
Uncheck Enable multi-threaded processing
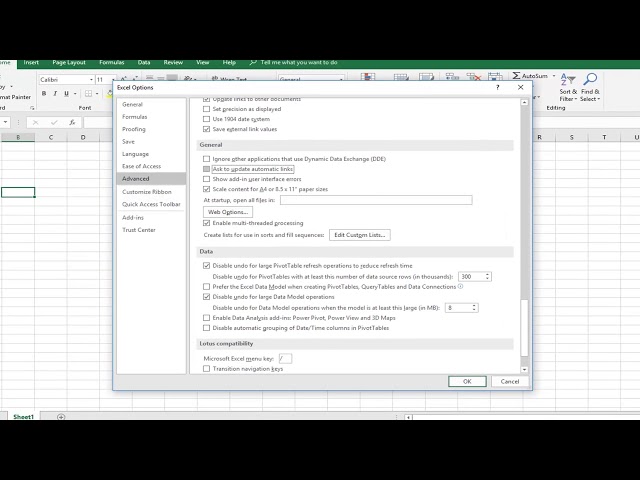click(x=207, y=223)
